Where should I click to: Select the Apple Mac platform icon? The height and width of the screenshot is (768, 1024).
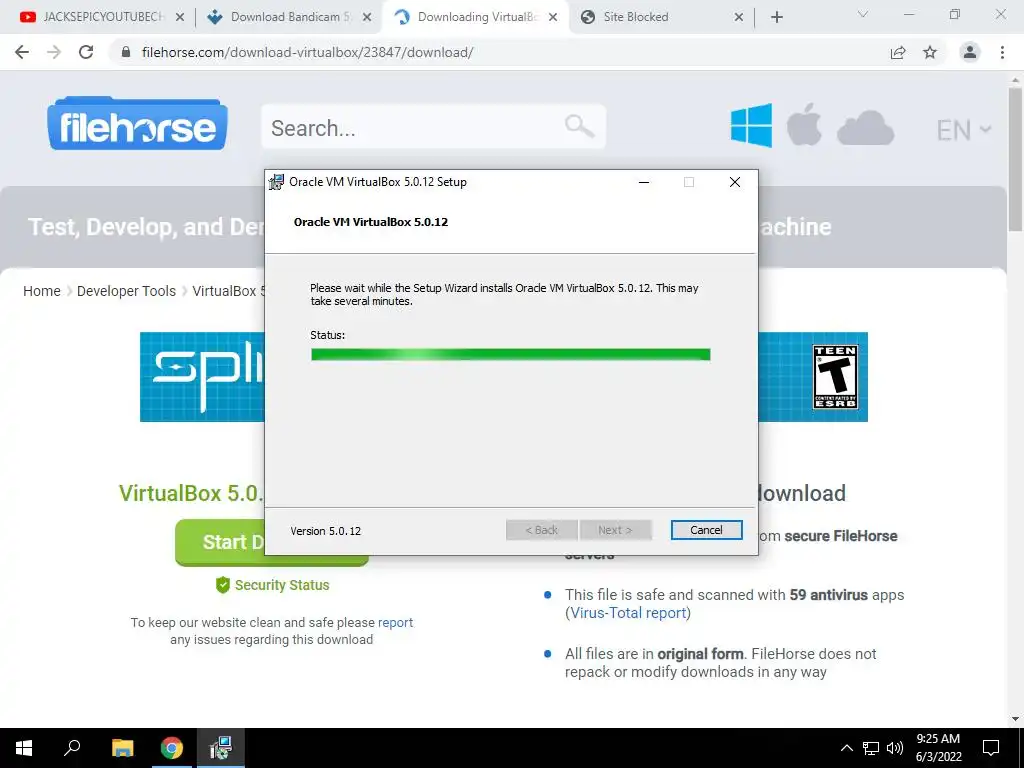(804, 124)
